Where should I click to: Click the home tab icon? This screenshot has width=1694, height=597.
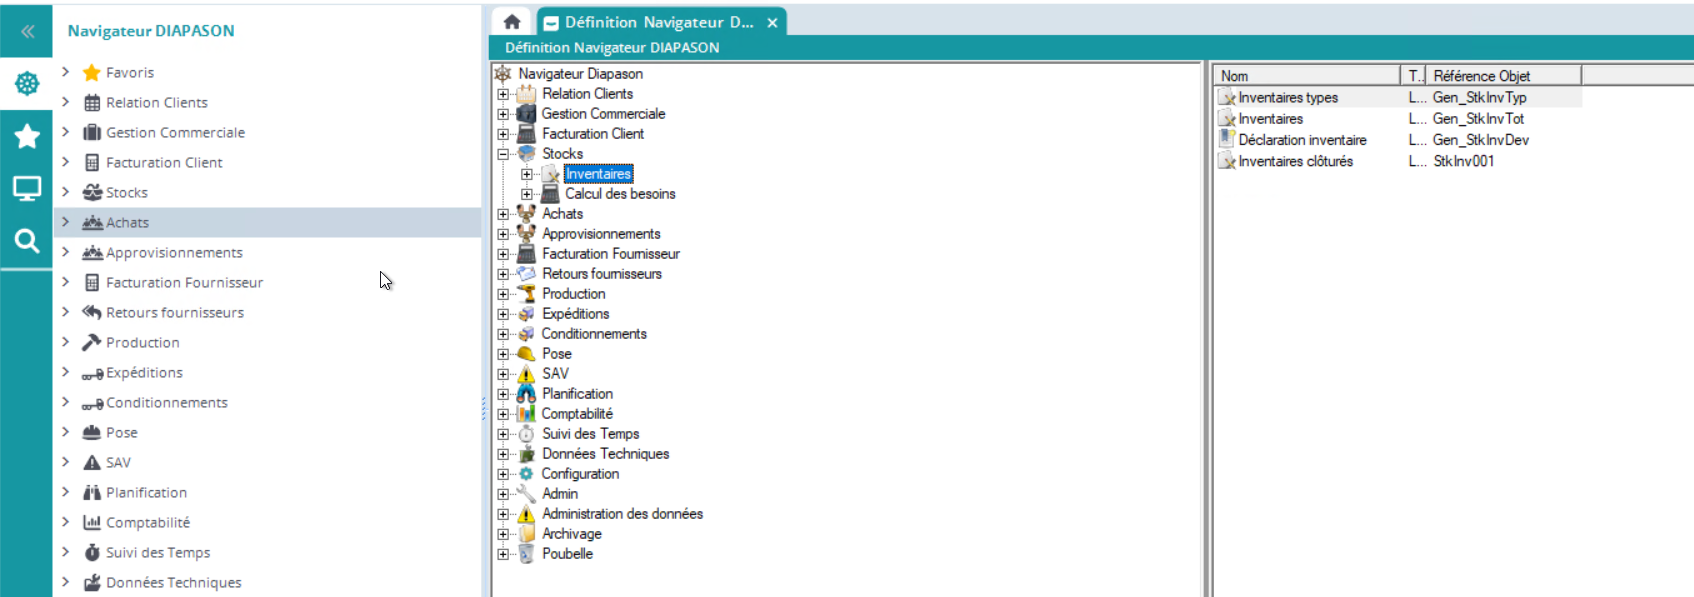(512, 22)
